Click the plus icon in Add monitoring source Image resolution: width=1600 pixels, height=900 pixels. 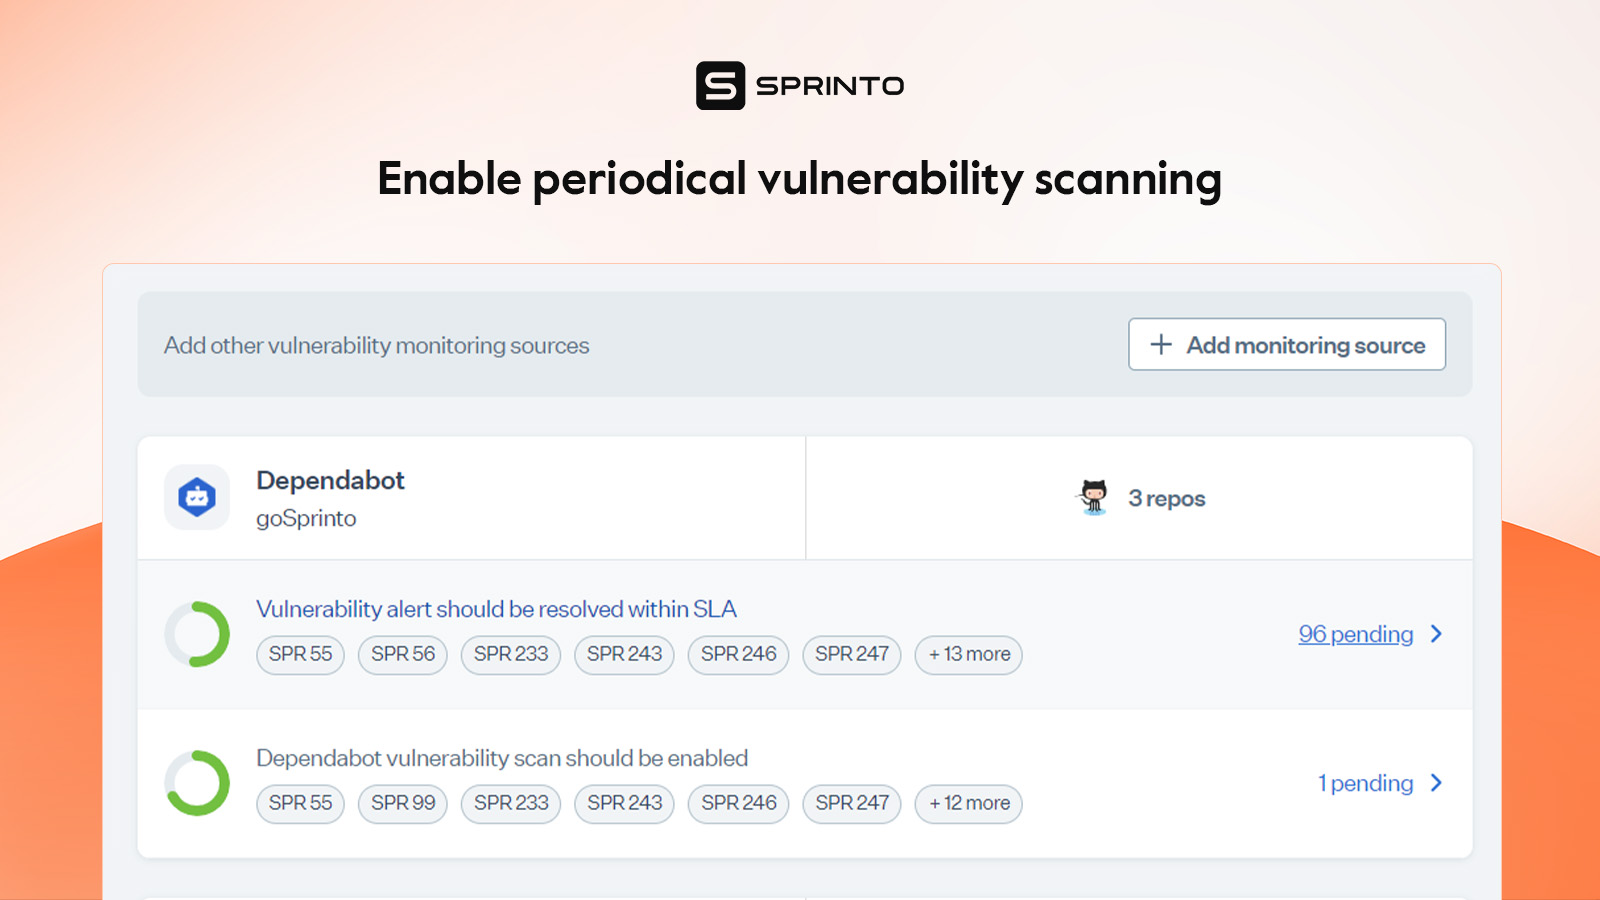pos(1161,344)
